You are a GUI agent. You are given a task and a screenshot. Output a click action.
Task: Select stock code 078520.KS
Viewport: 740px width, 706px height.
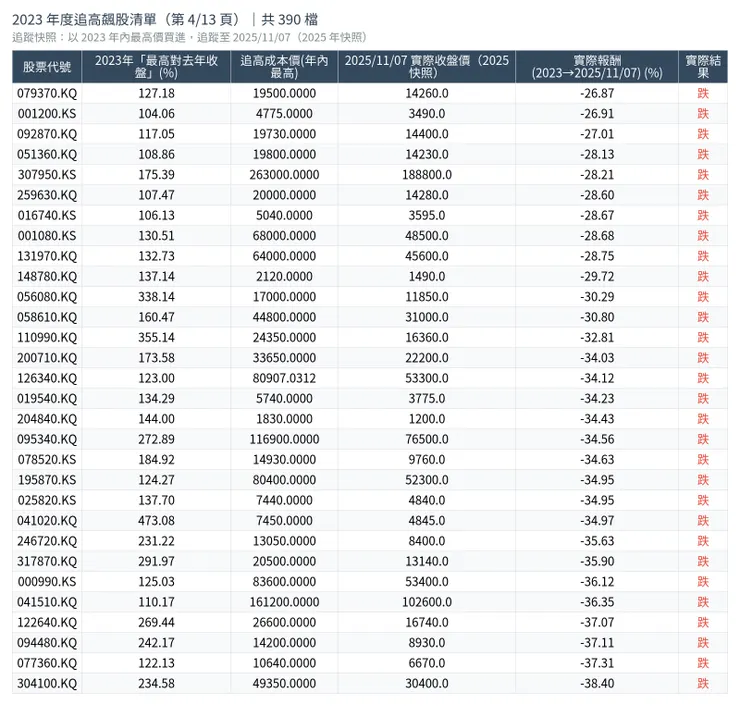[x=47, y=460]
